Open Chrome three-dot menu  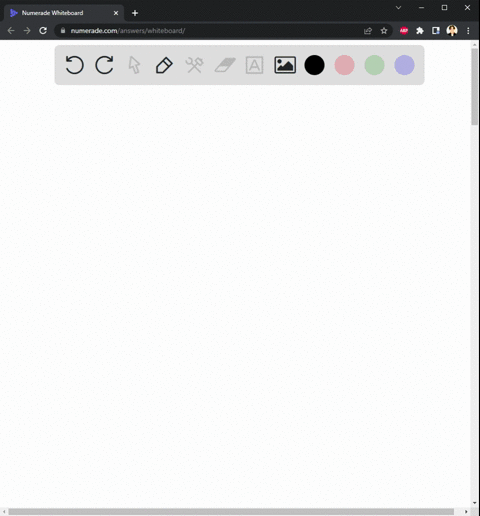coord(468,31)
